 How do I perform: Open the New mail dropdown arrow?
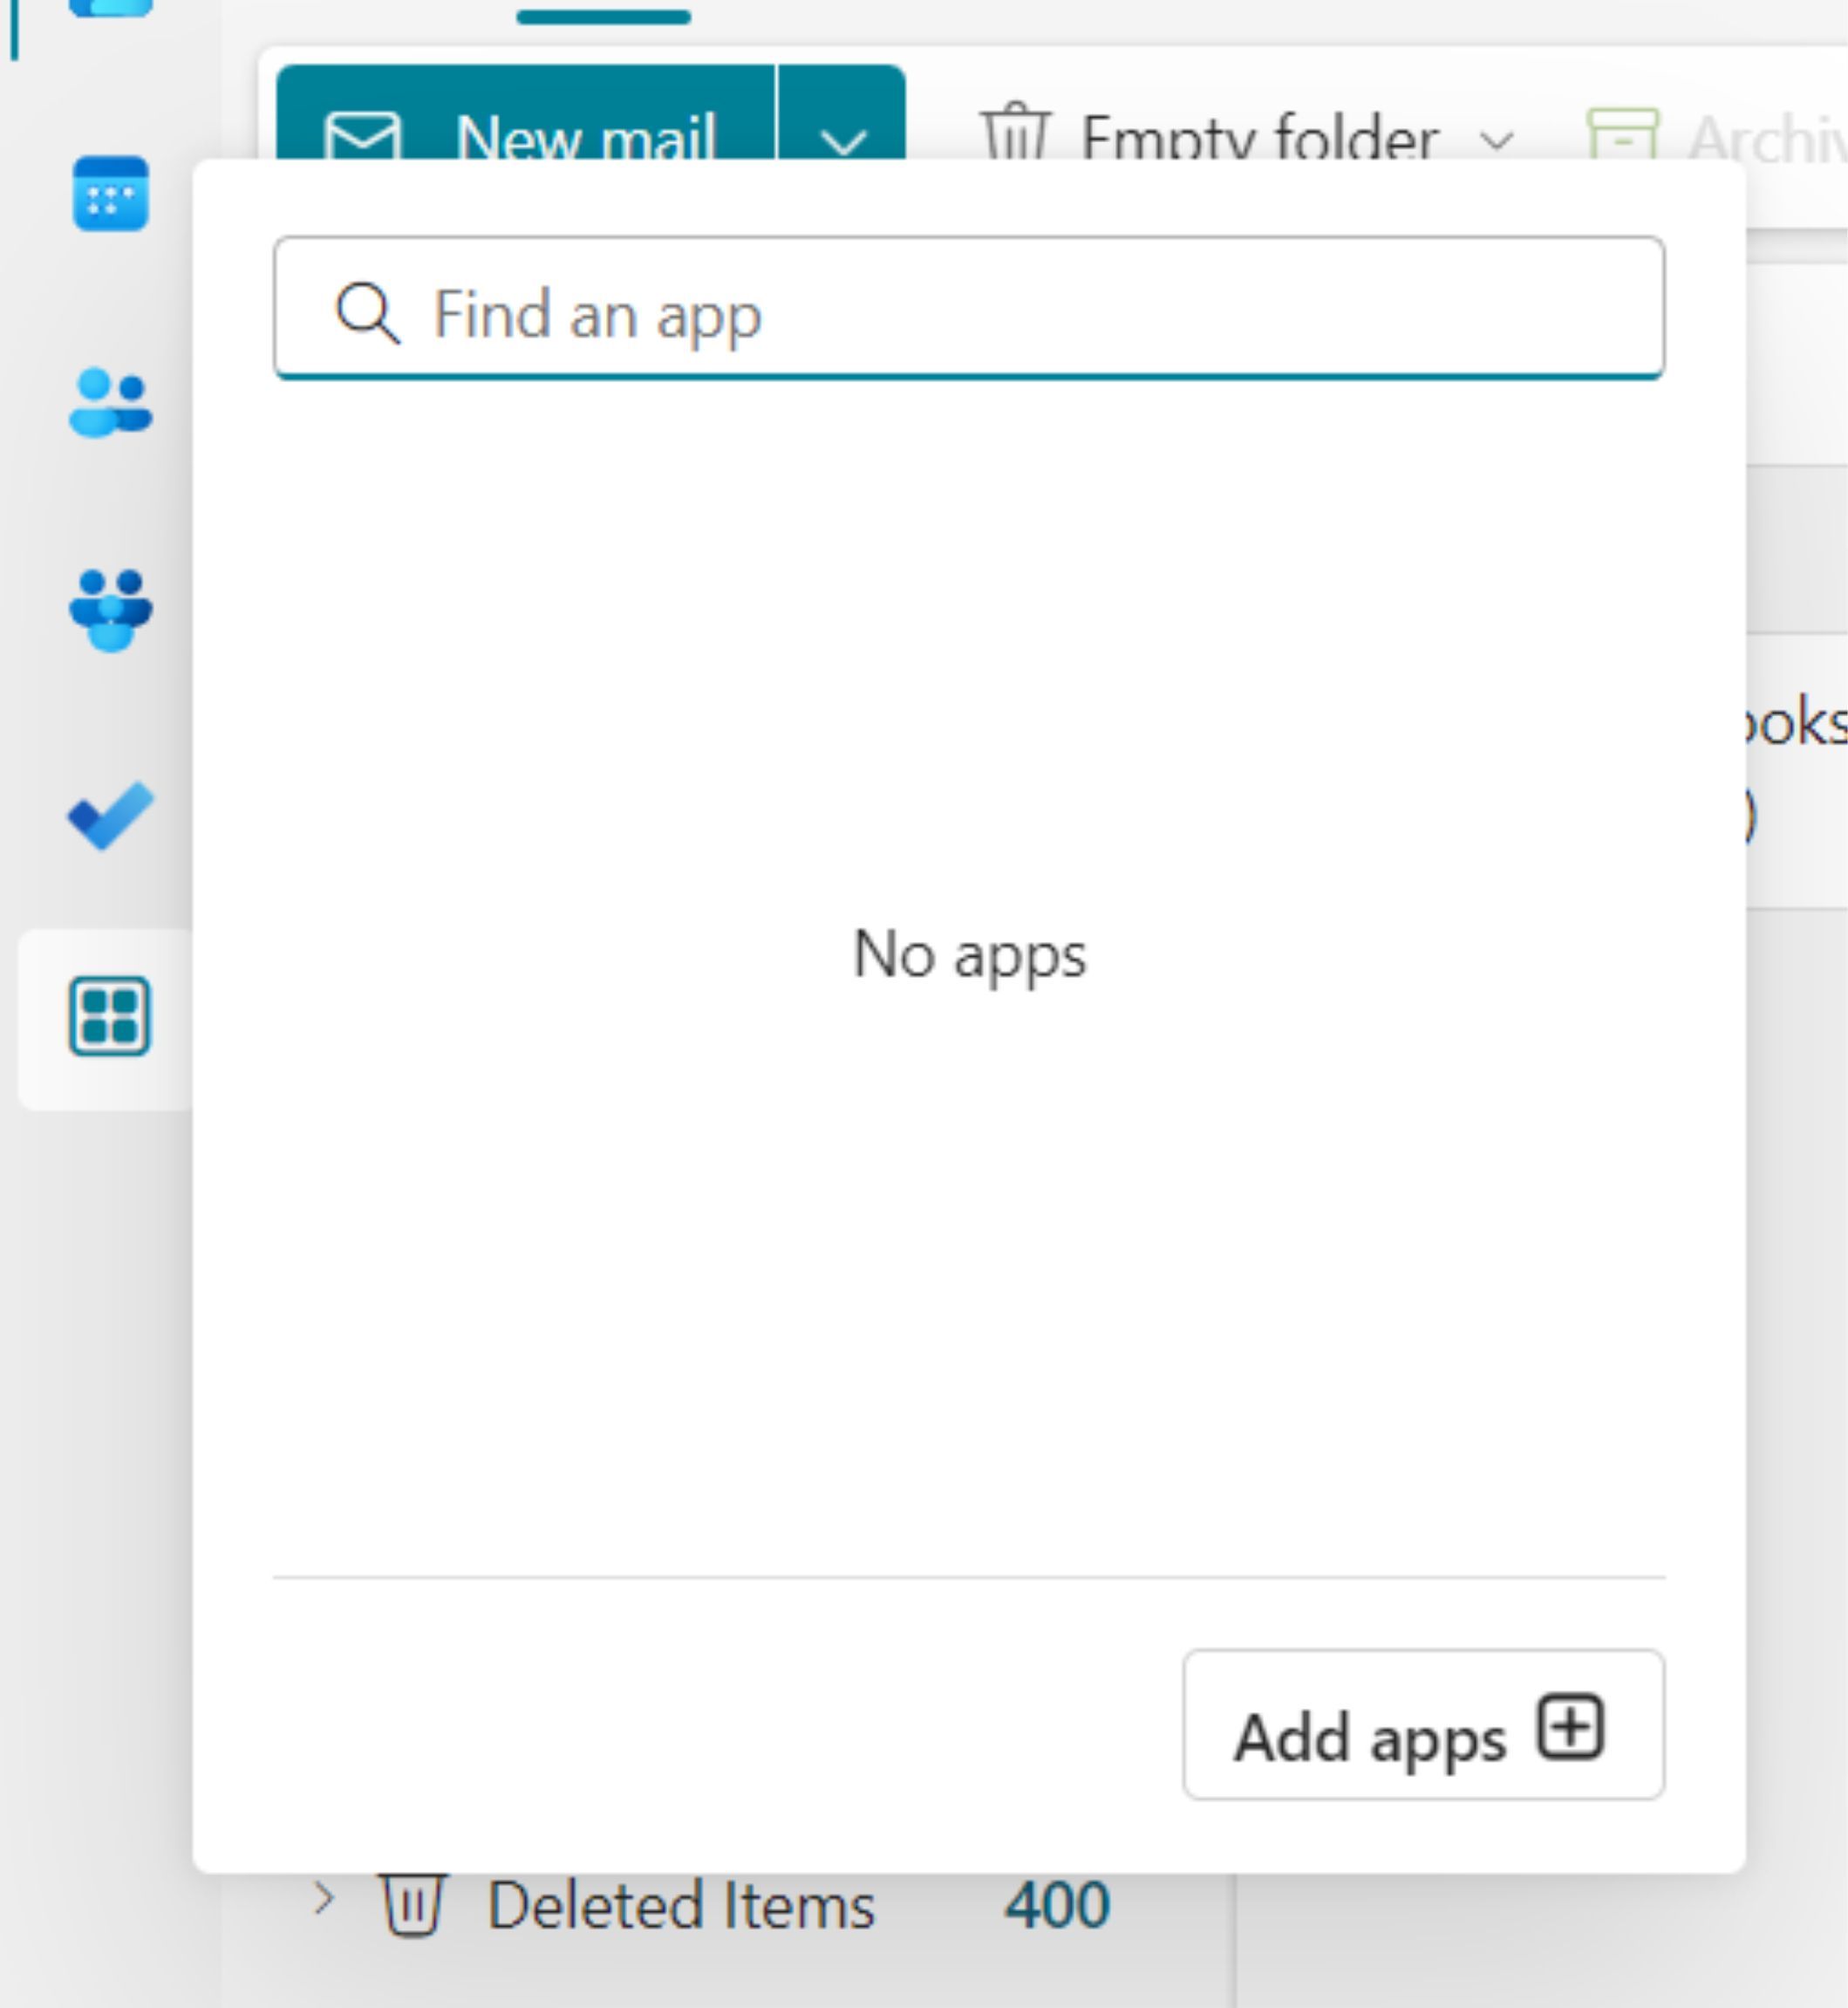[842, 112]
